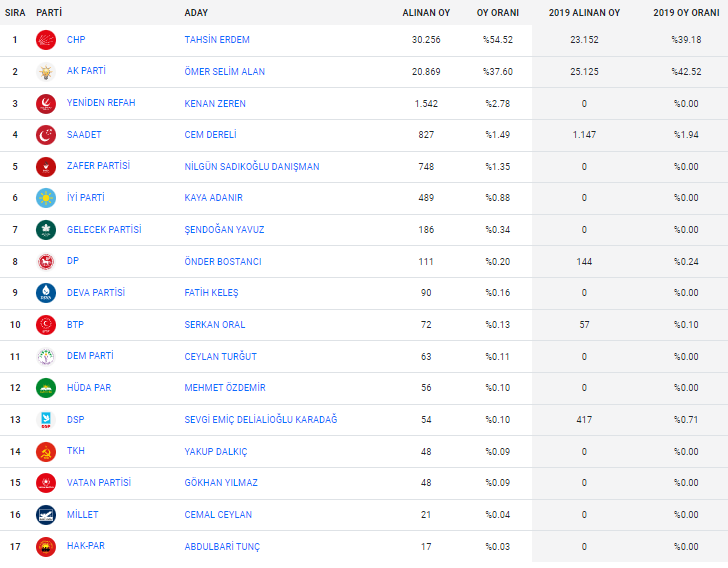Click the PARTİ column header
The height and width of the screenshot is (568, 728).
coord(49,13)
